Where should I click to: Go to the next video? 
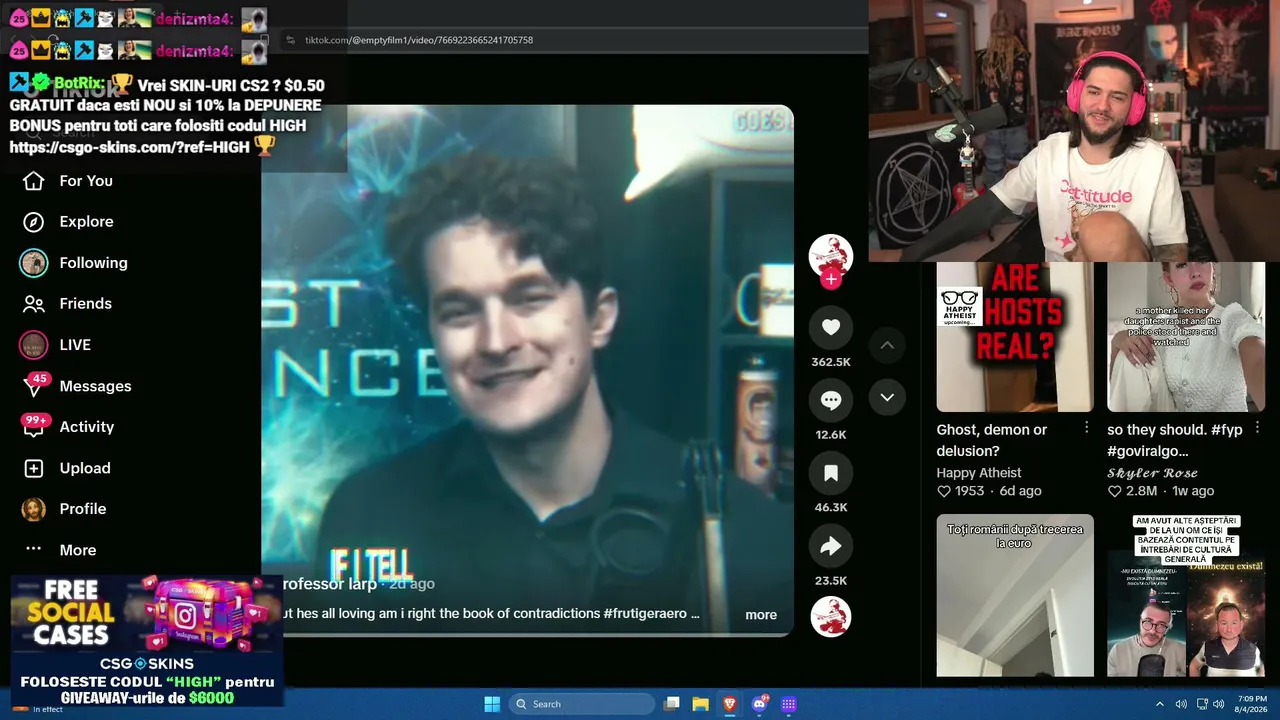[x=887, y=397]
